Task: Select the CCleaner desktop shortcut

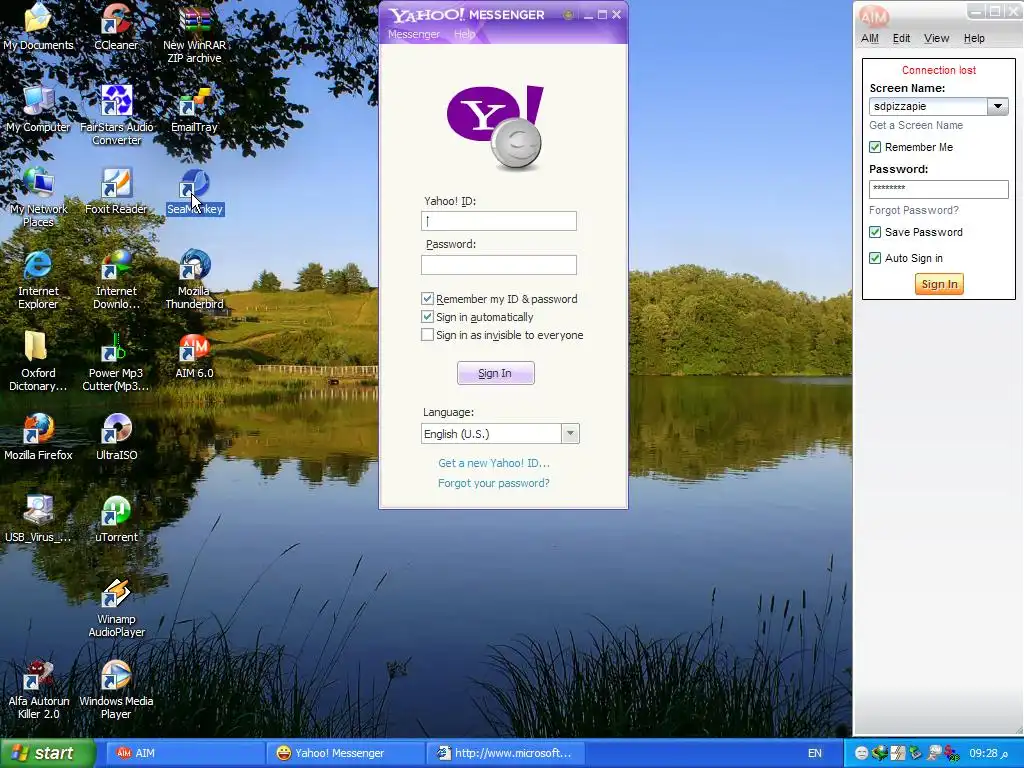Action: point(116,26)
